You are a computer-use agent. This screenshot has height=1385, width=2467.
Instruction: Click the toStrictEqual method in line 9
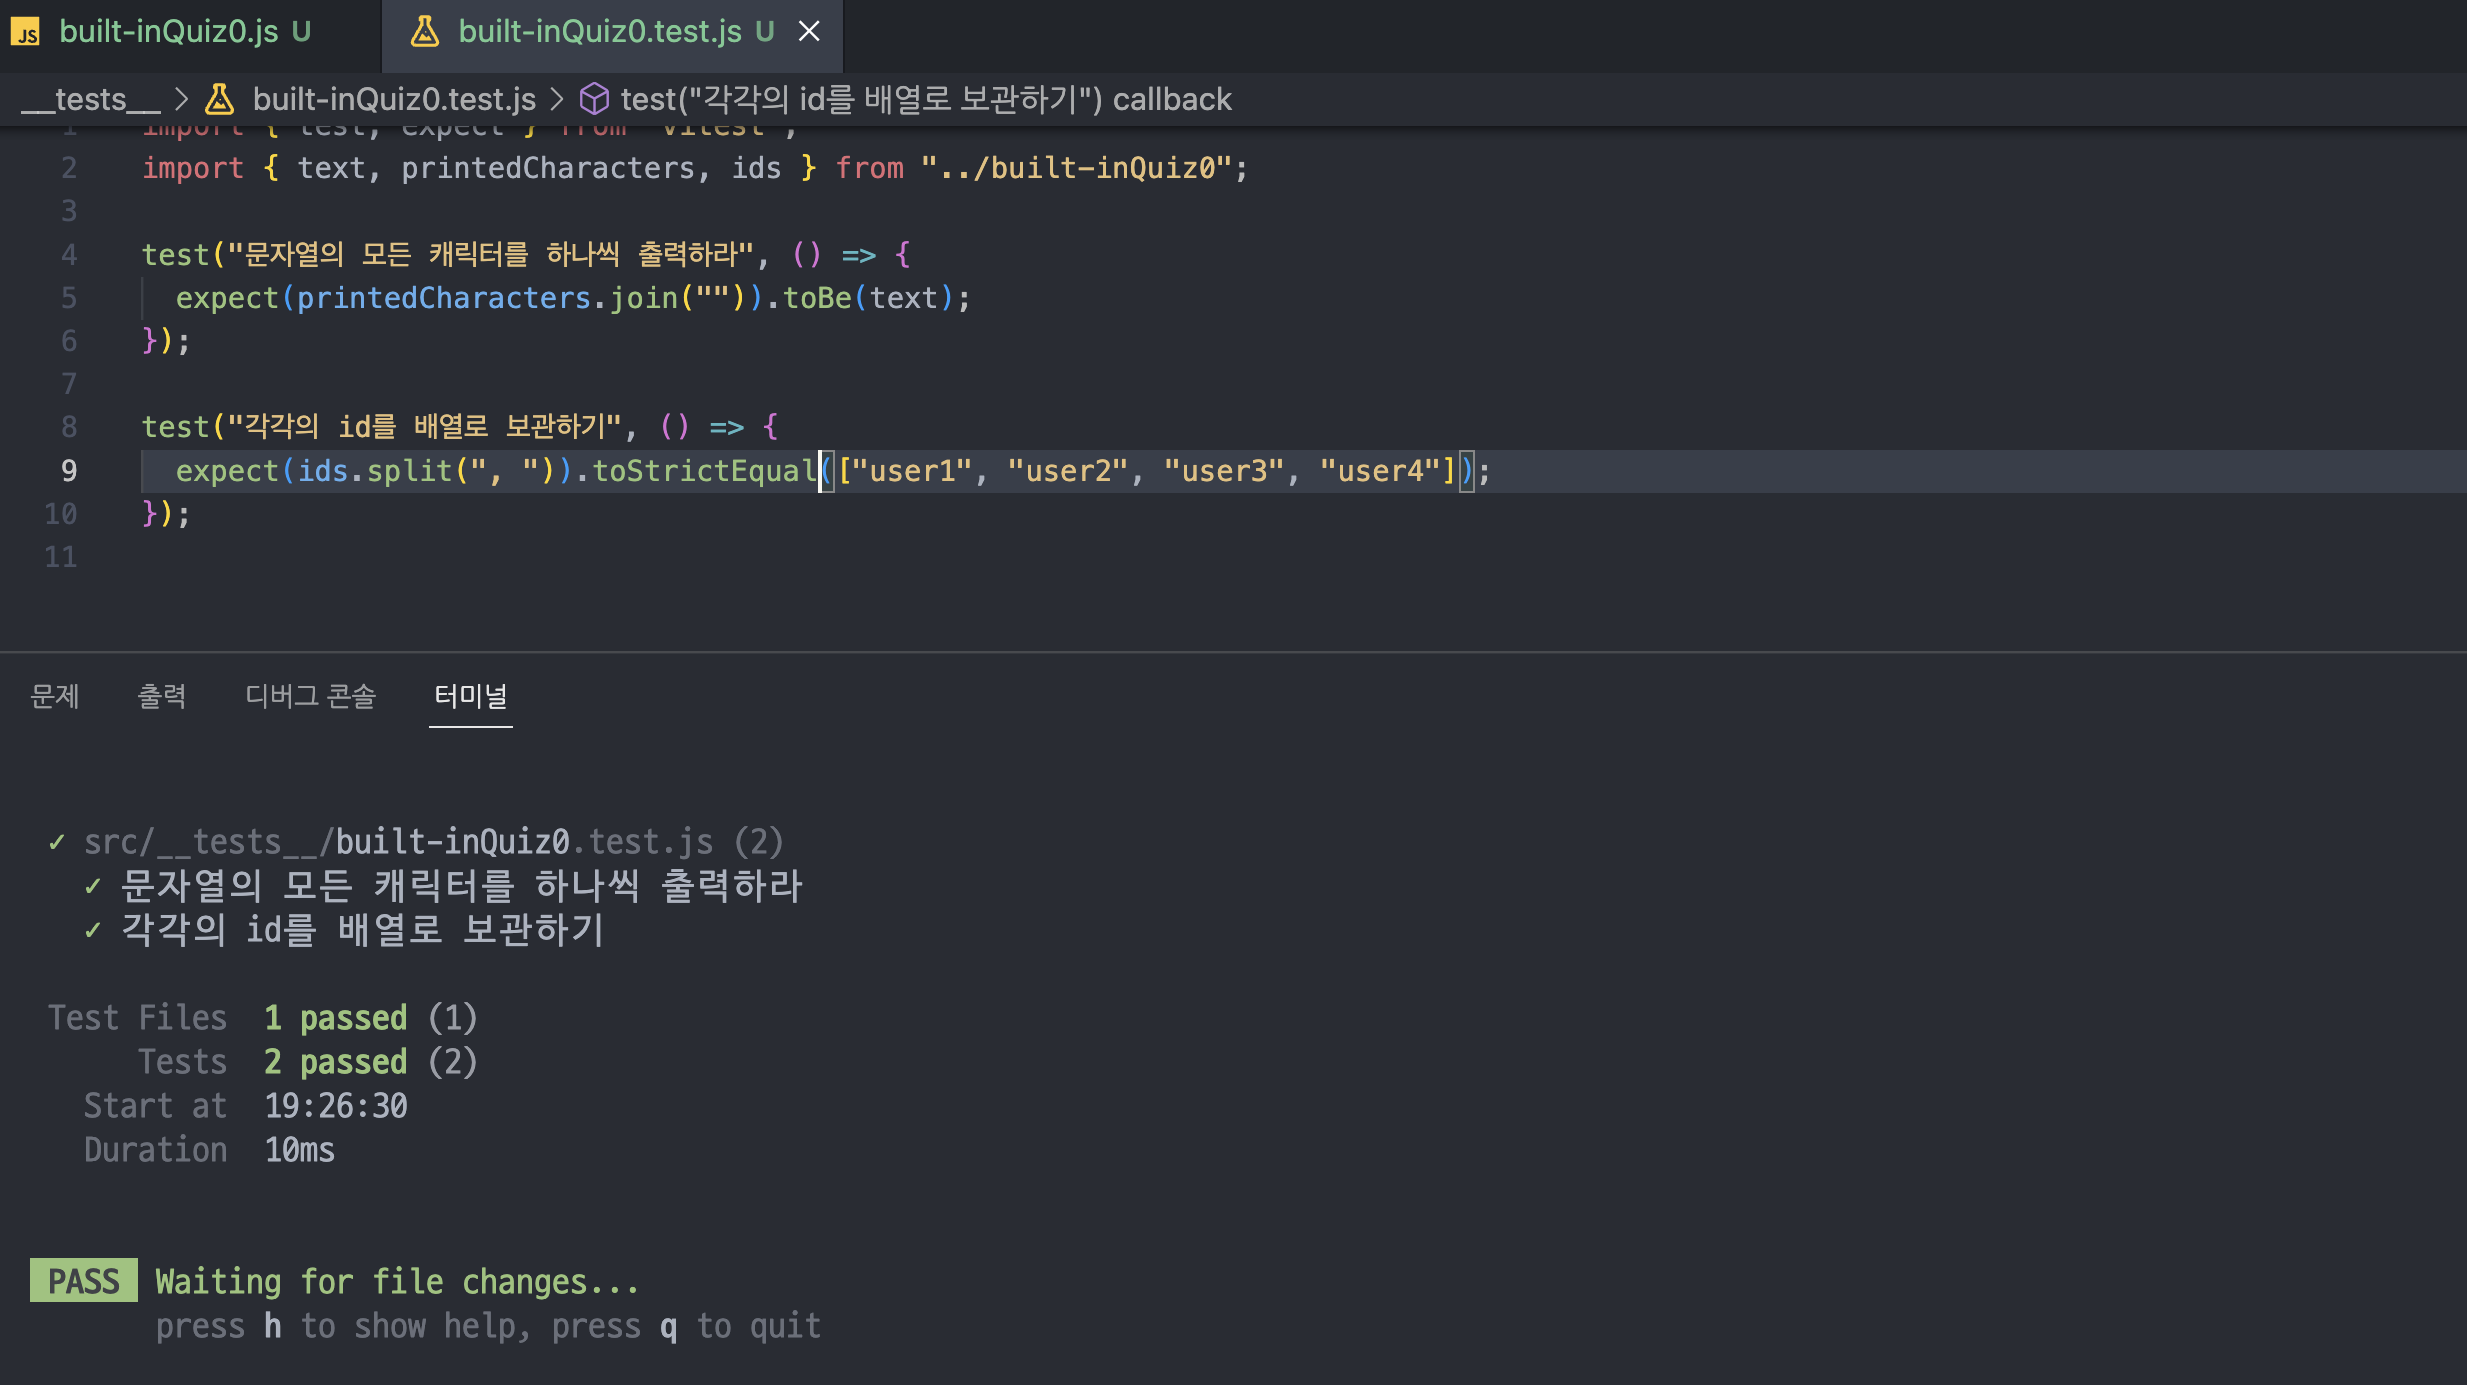point(703,471)
